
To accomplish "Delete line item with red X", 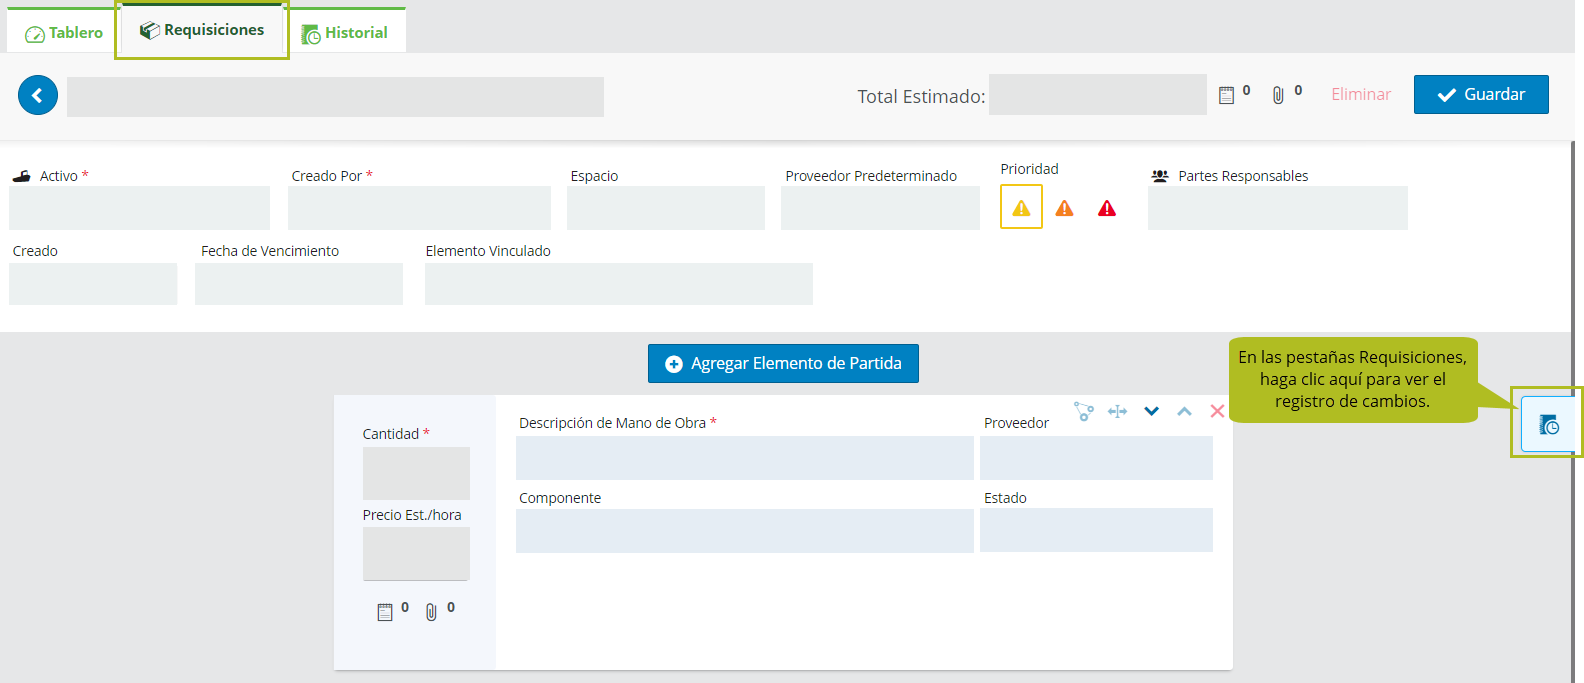I will [x=1217, y=411].
